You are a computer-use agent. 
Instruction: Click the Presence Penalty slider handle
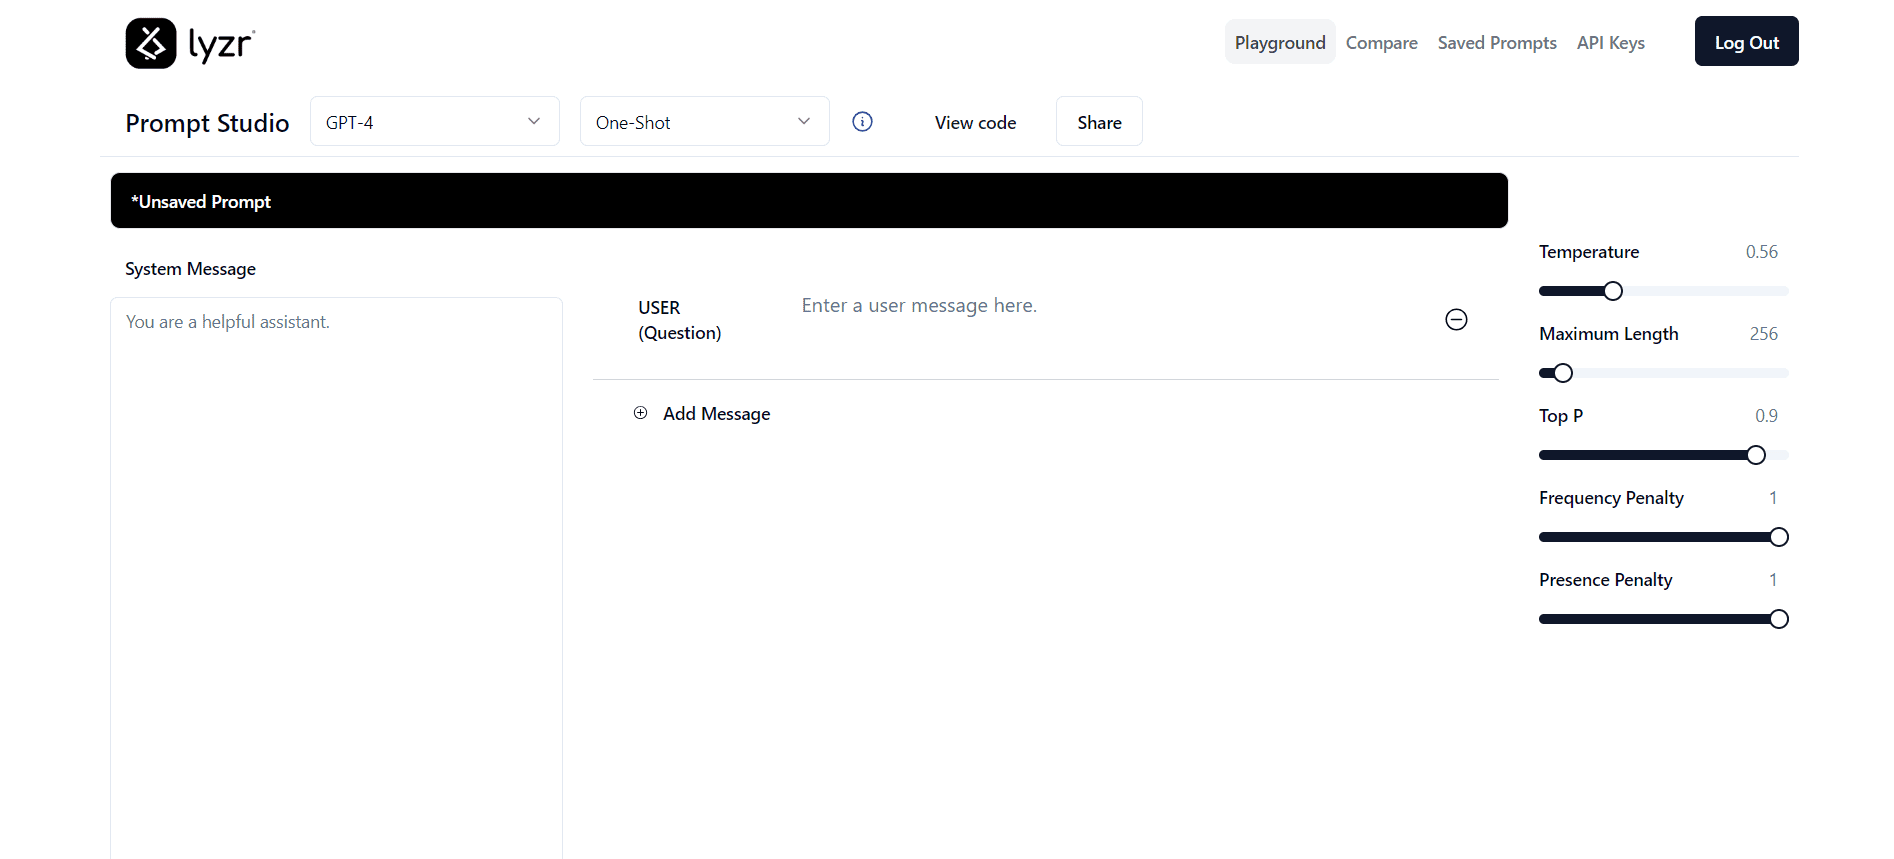(1779, 619)
